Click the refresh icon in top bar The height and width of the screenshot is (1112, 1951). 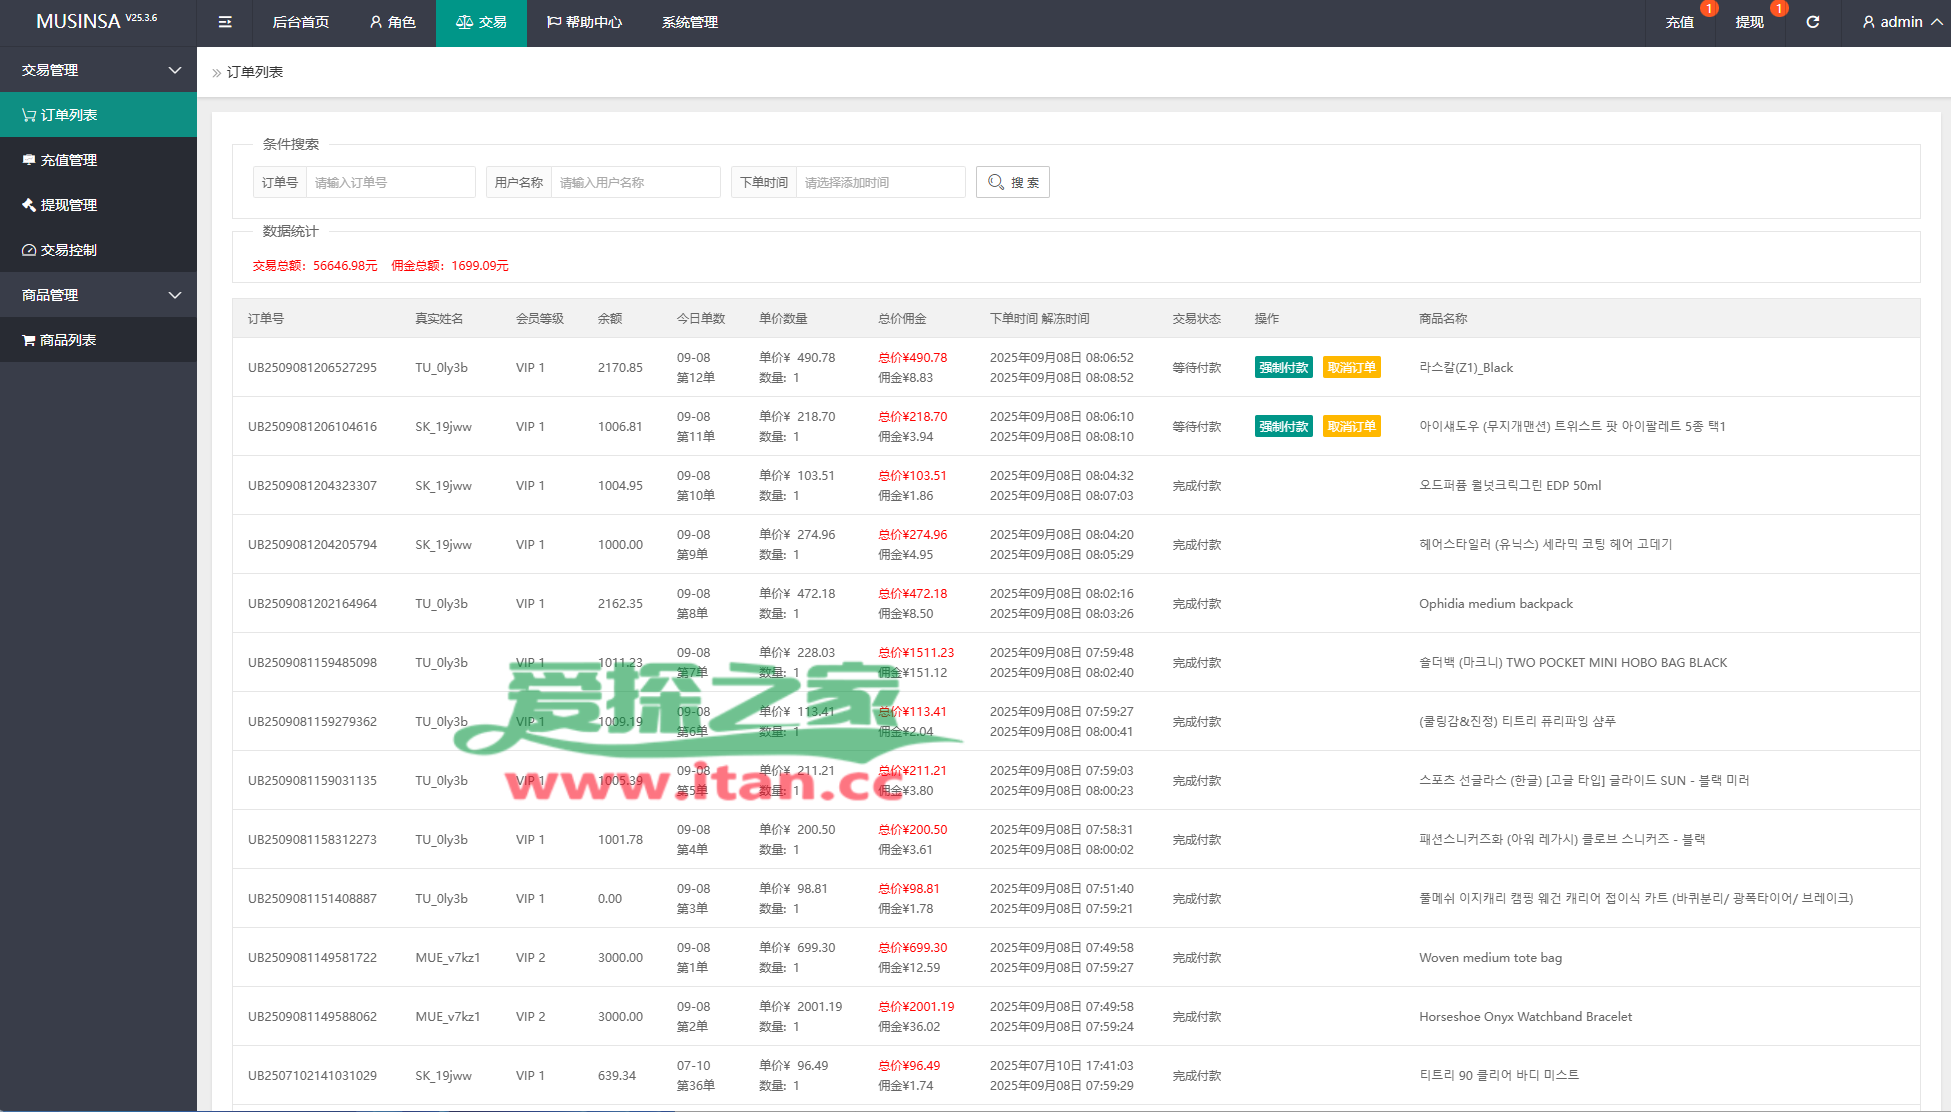pyautogui.click(x=1812, y=22)
